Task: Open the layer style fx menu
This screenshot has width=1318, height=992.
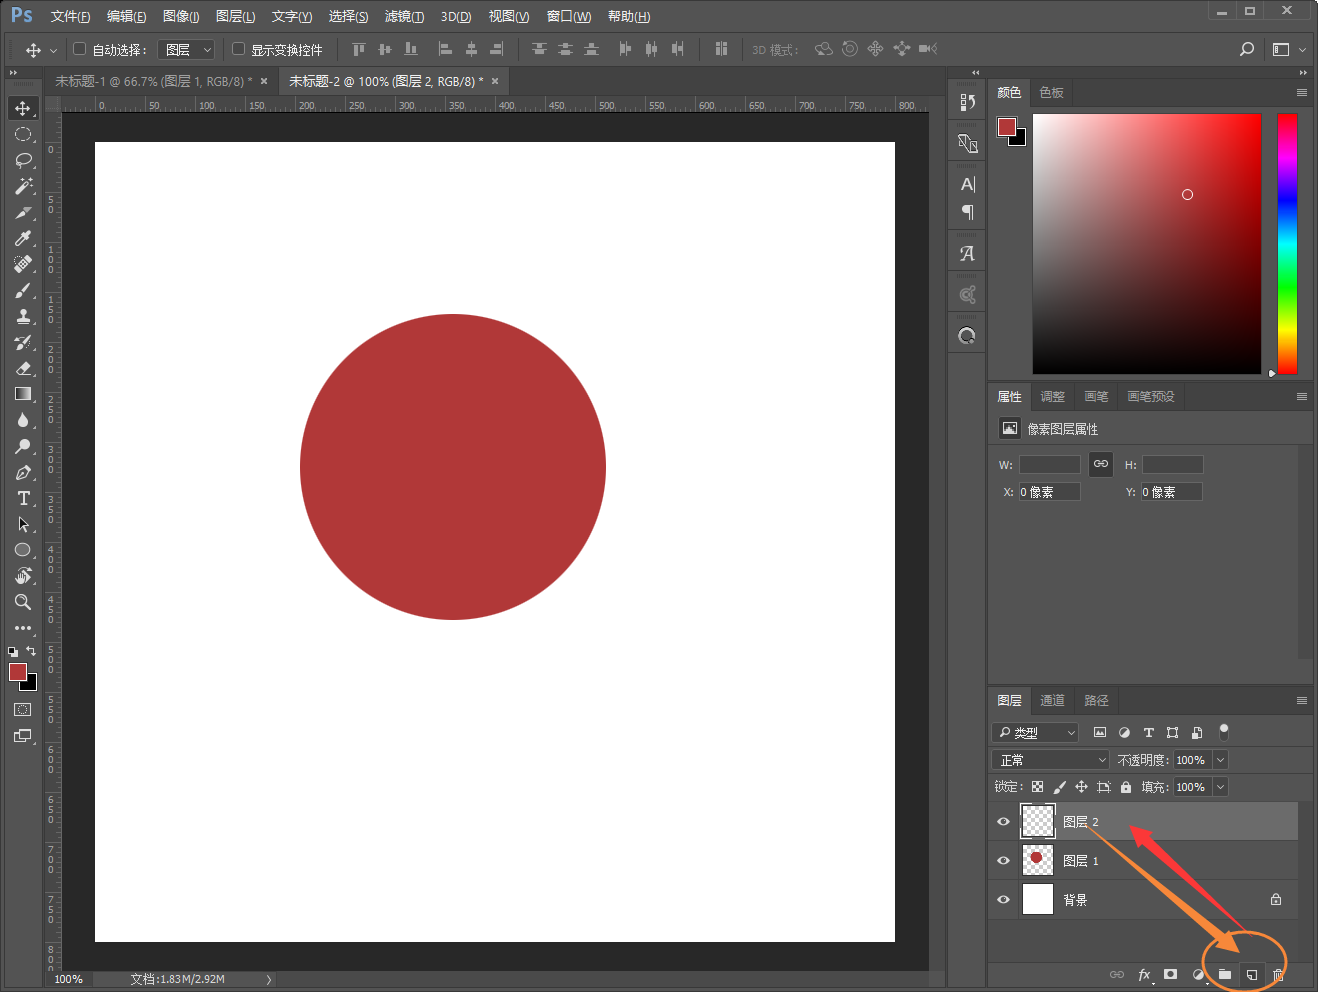Action: pos(1144,974)
